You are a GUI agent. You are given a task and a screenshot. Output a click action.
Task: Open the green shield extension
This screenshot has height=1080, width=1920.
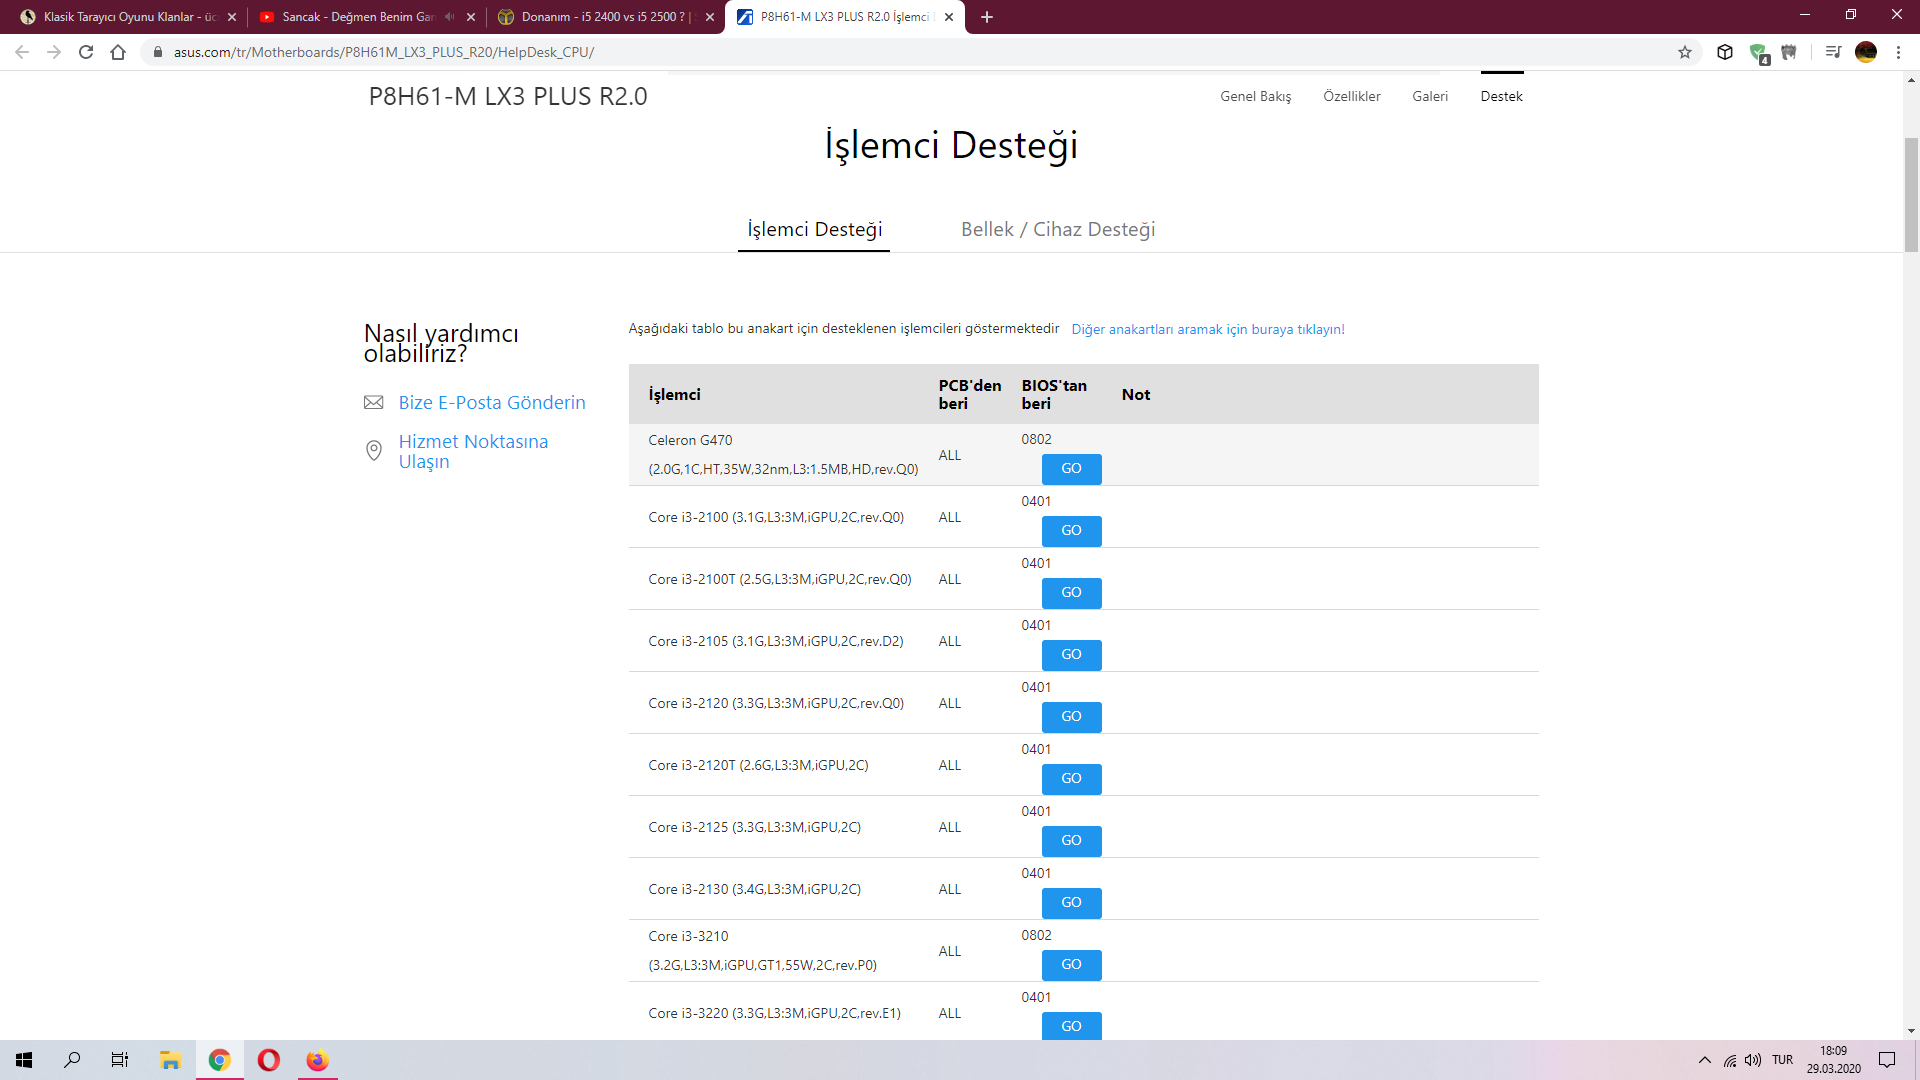(1759, 53)
